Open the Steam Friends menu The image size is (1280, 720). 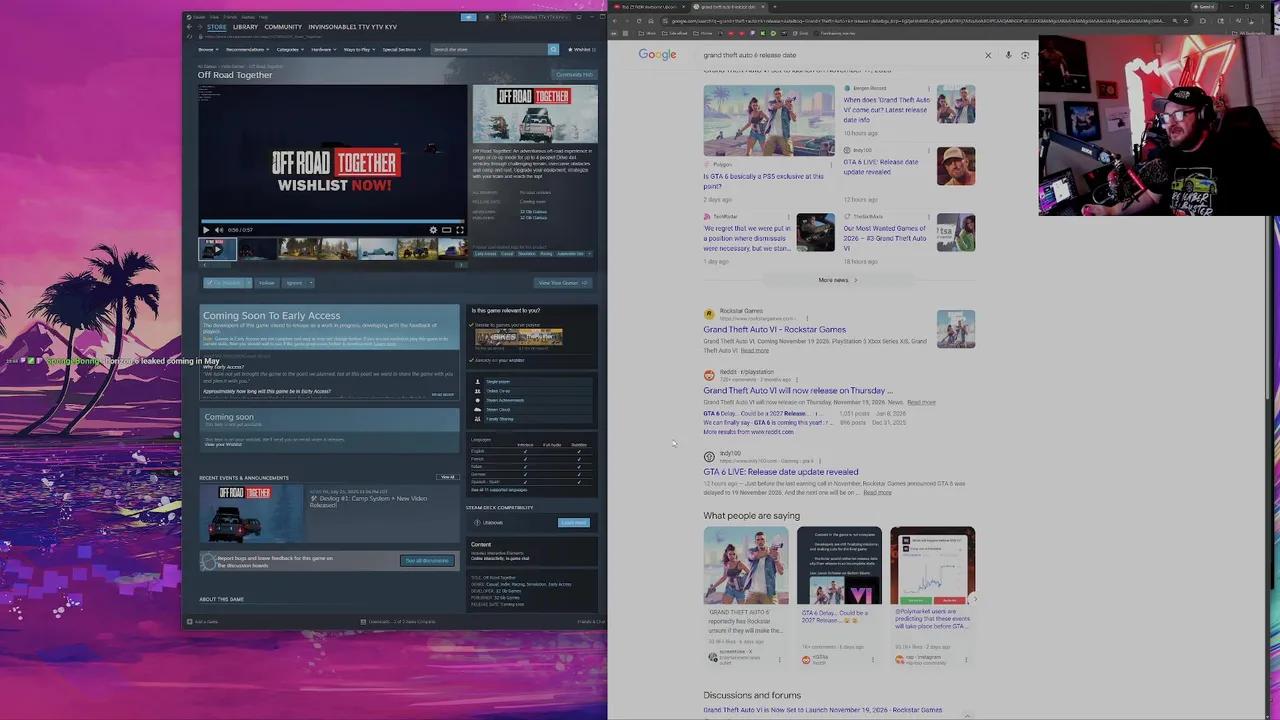point(228,17)
